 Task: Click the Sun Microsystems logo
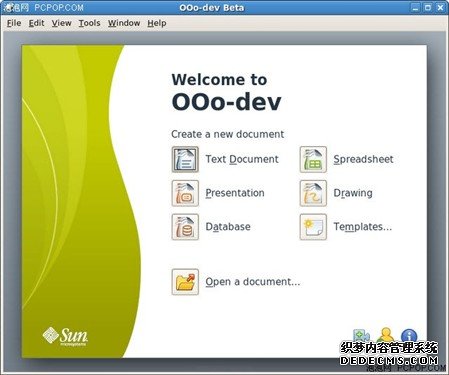[x=65, y=336]
